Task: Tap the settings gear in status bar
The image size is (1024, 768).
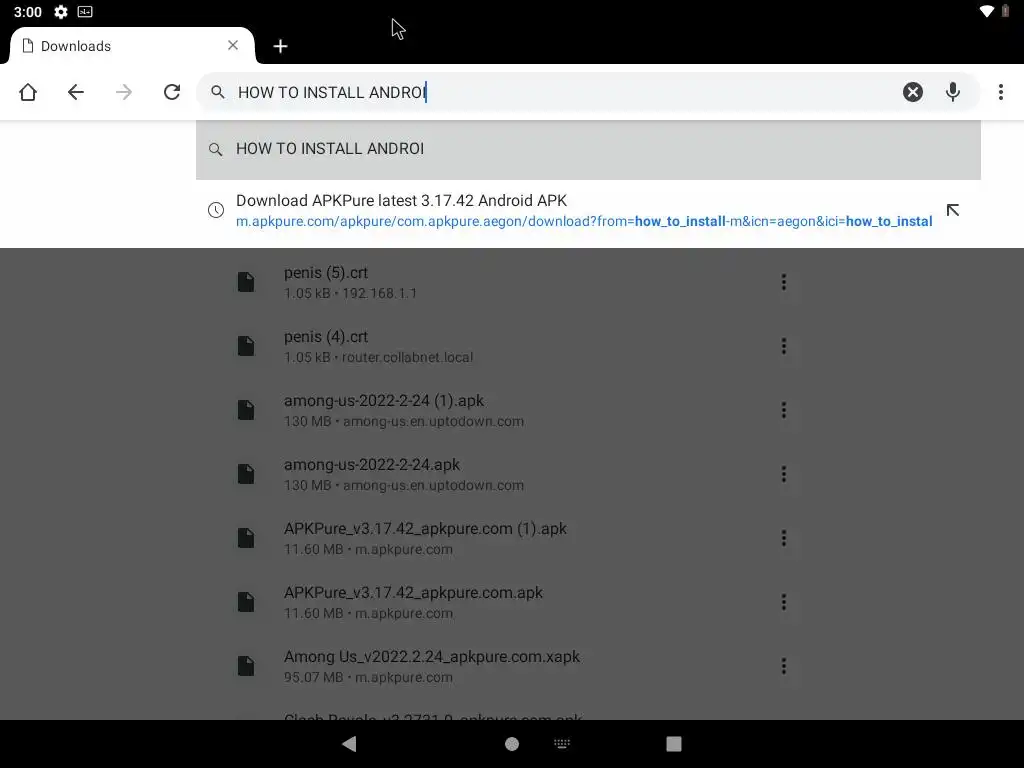Action: [61, 12]
